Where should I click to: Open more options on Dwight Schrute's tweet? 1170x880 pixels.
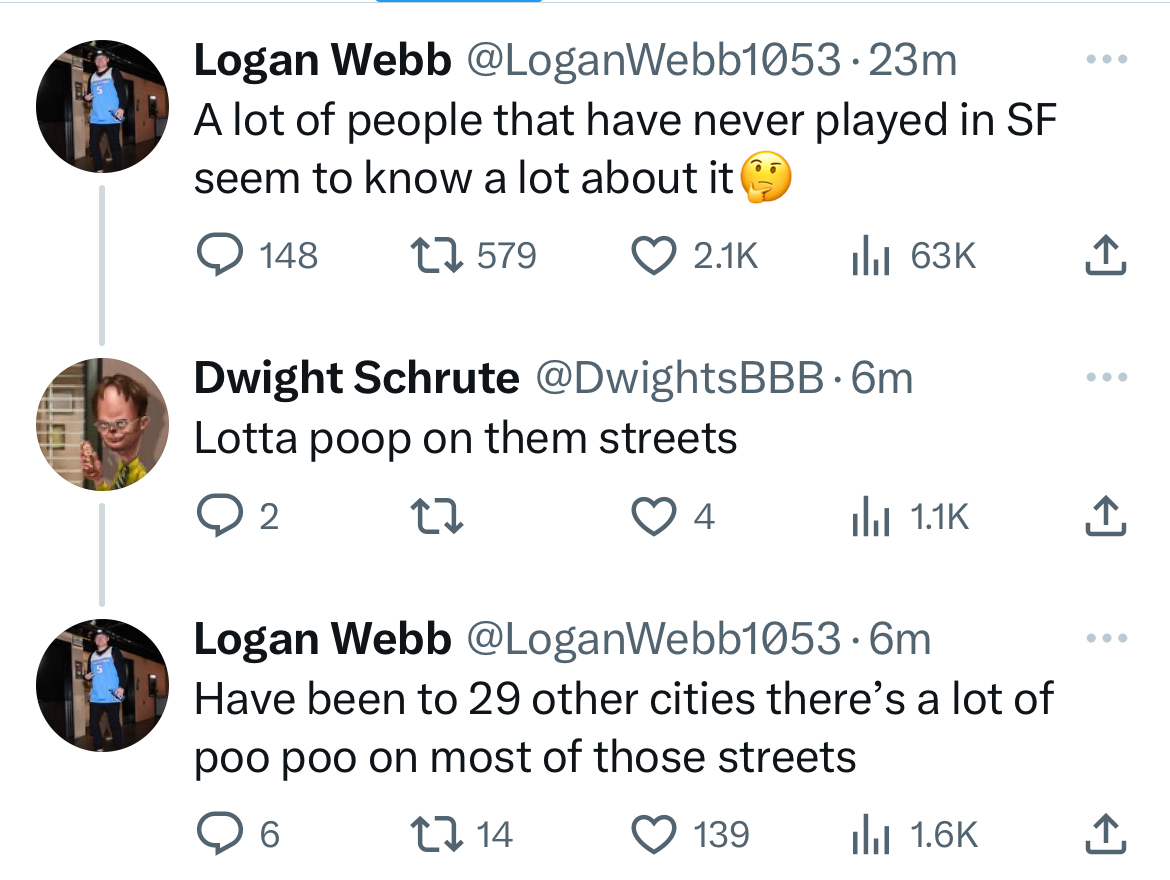click(1107, 378)
